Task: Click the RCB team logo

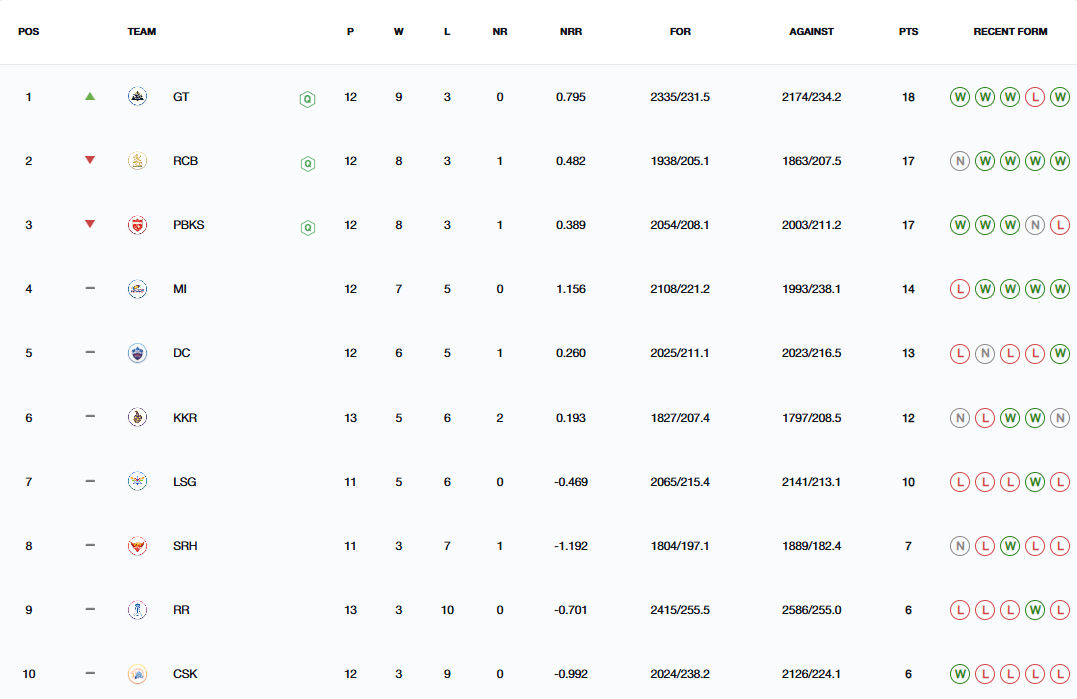Action: click(137, 161)
